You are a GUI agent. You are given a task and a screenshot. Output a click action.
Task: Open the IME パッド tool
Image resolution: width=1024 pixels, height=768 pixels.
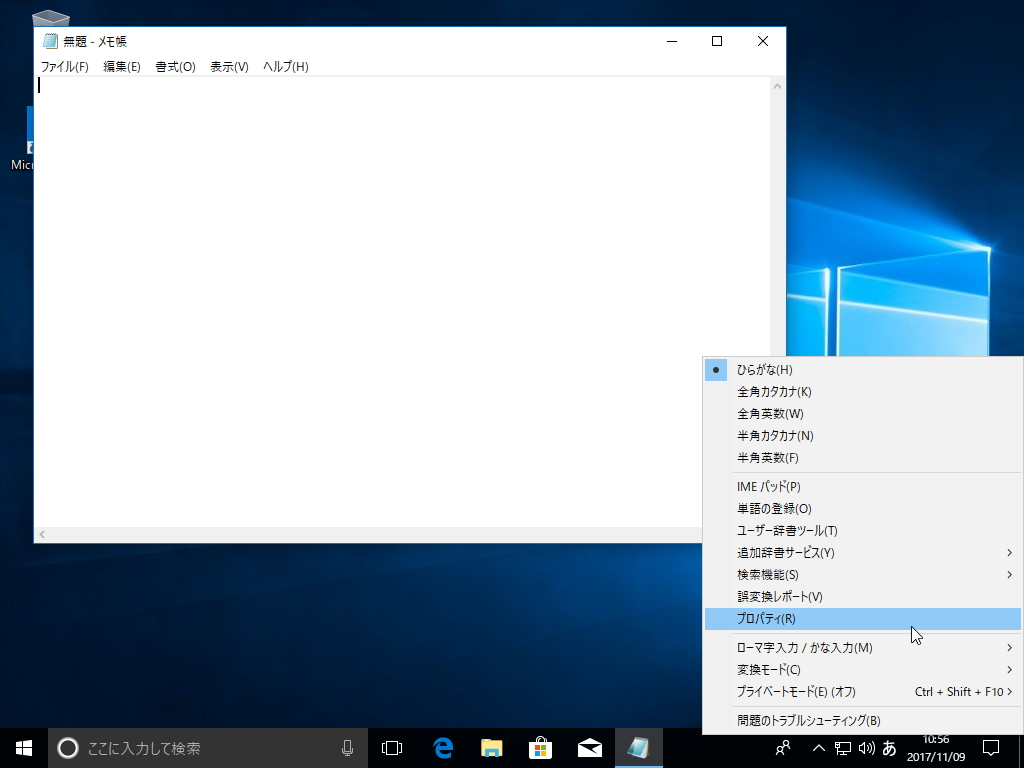click(770, 486)
